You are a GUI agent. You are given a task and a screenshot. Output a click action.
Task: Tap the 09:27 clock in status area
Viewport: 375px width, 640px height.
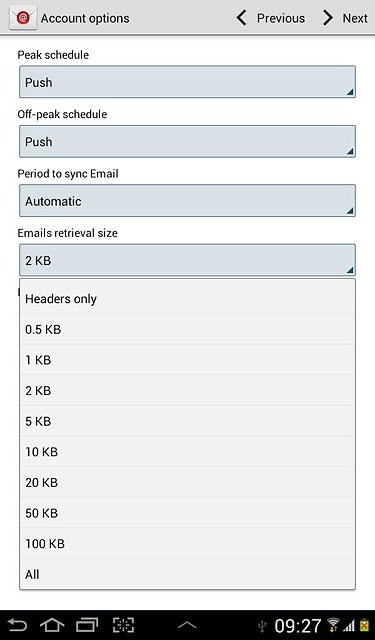(x=297, y=625)
